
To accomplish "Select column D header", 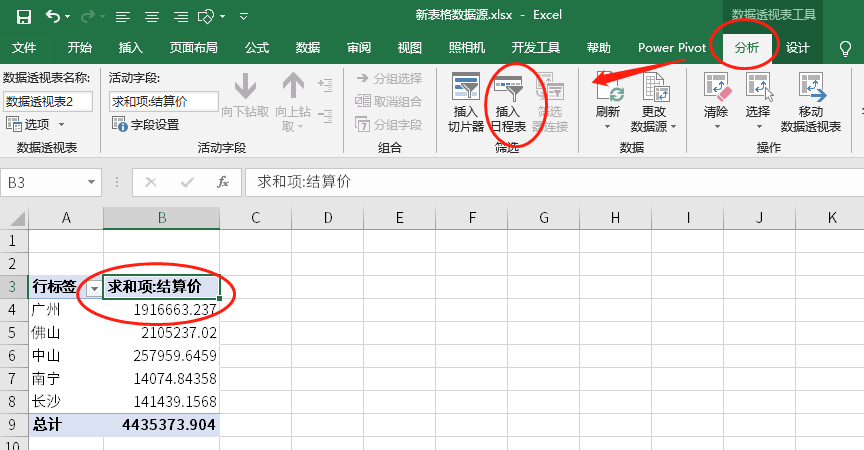I will coord(328,218).
